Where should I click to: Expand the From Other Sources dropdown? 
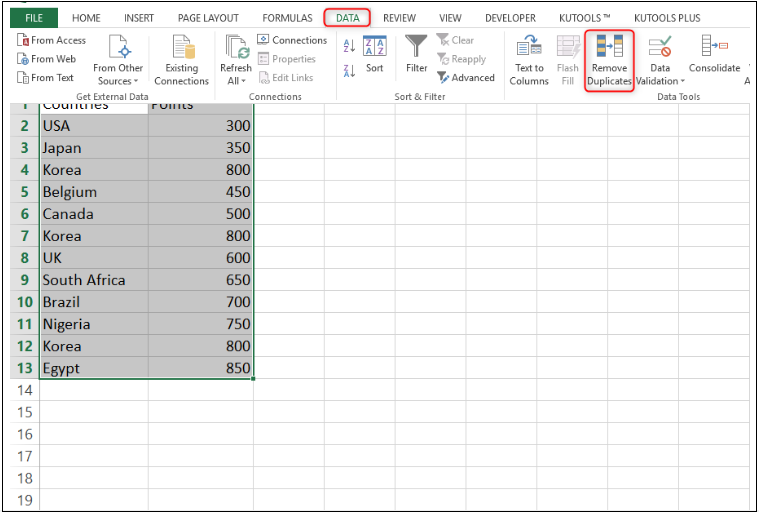tap(118, 81)
